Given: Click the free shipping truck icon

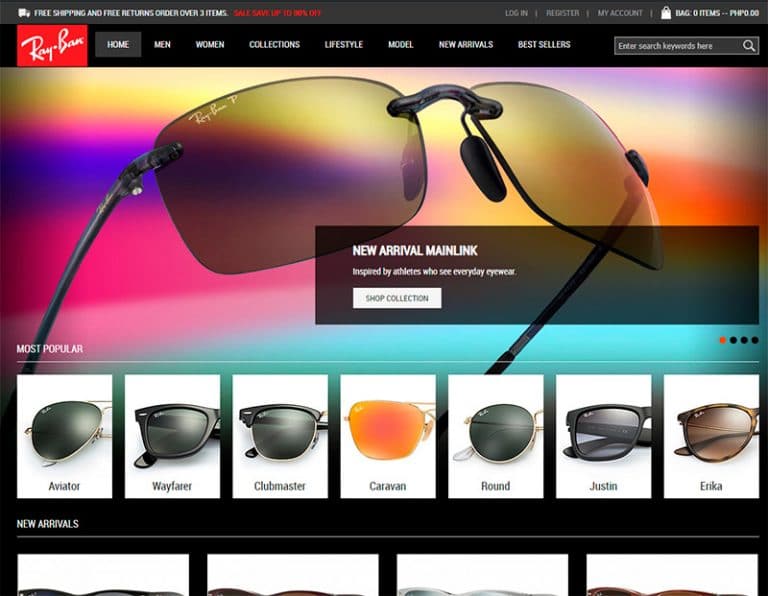Looking at the screenshot, I should (x=24, y=13).
